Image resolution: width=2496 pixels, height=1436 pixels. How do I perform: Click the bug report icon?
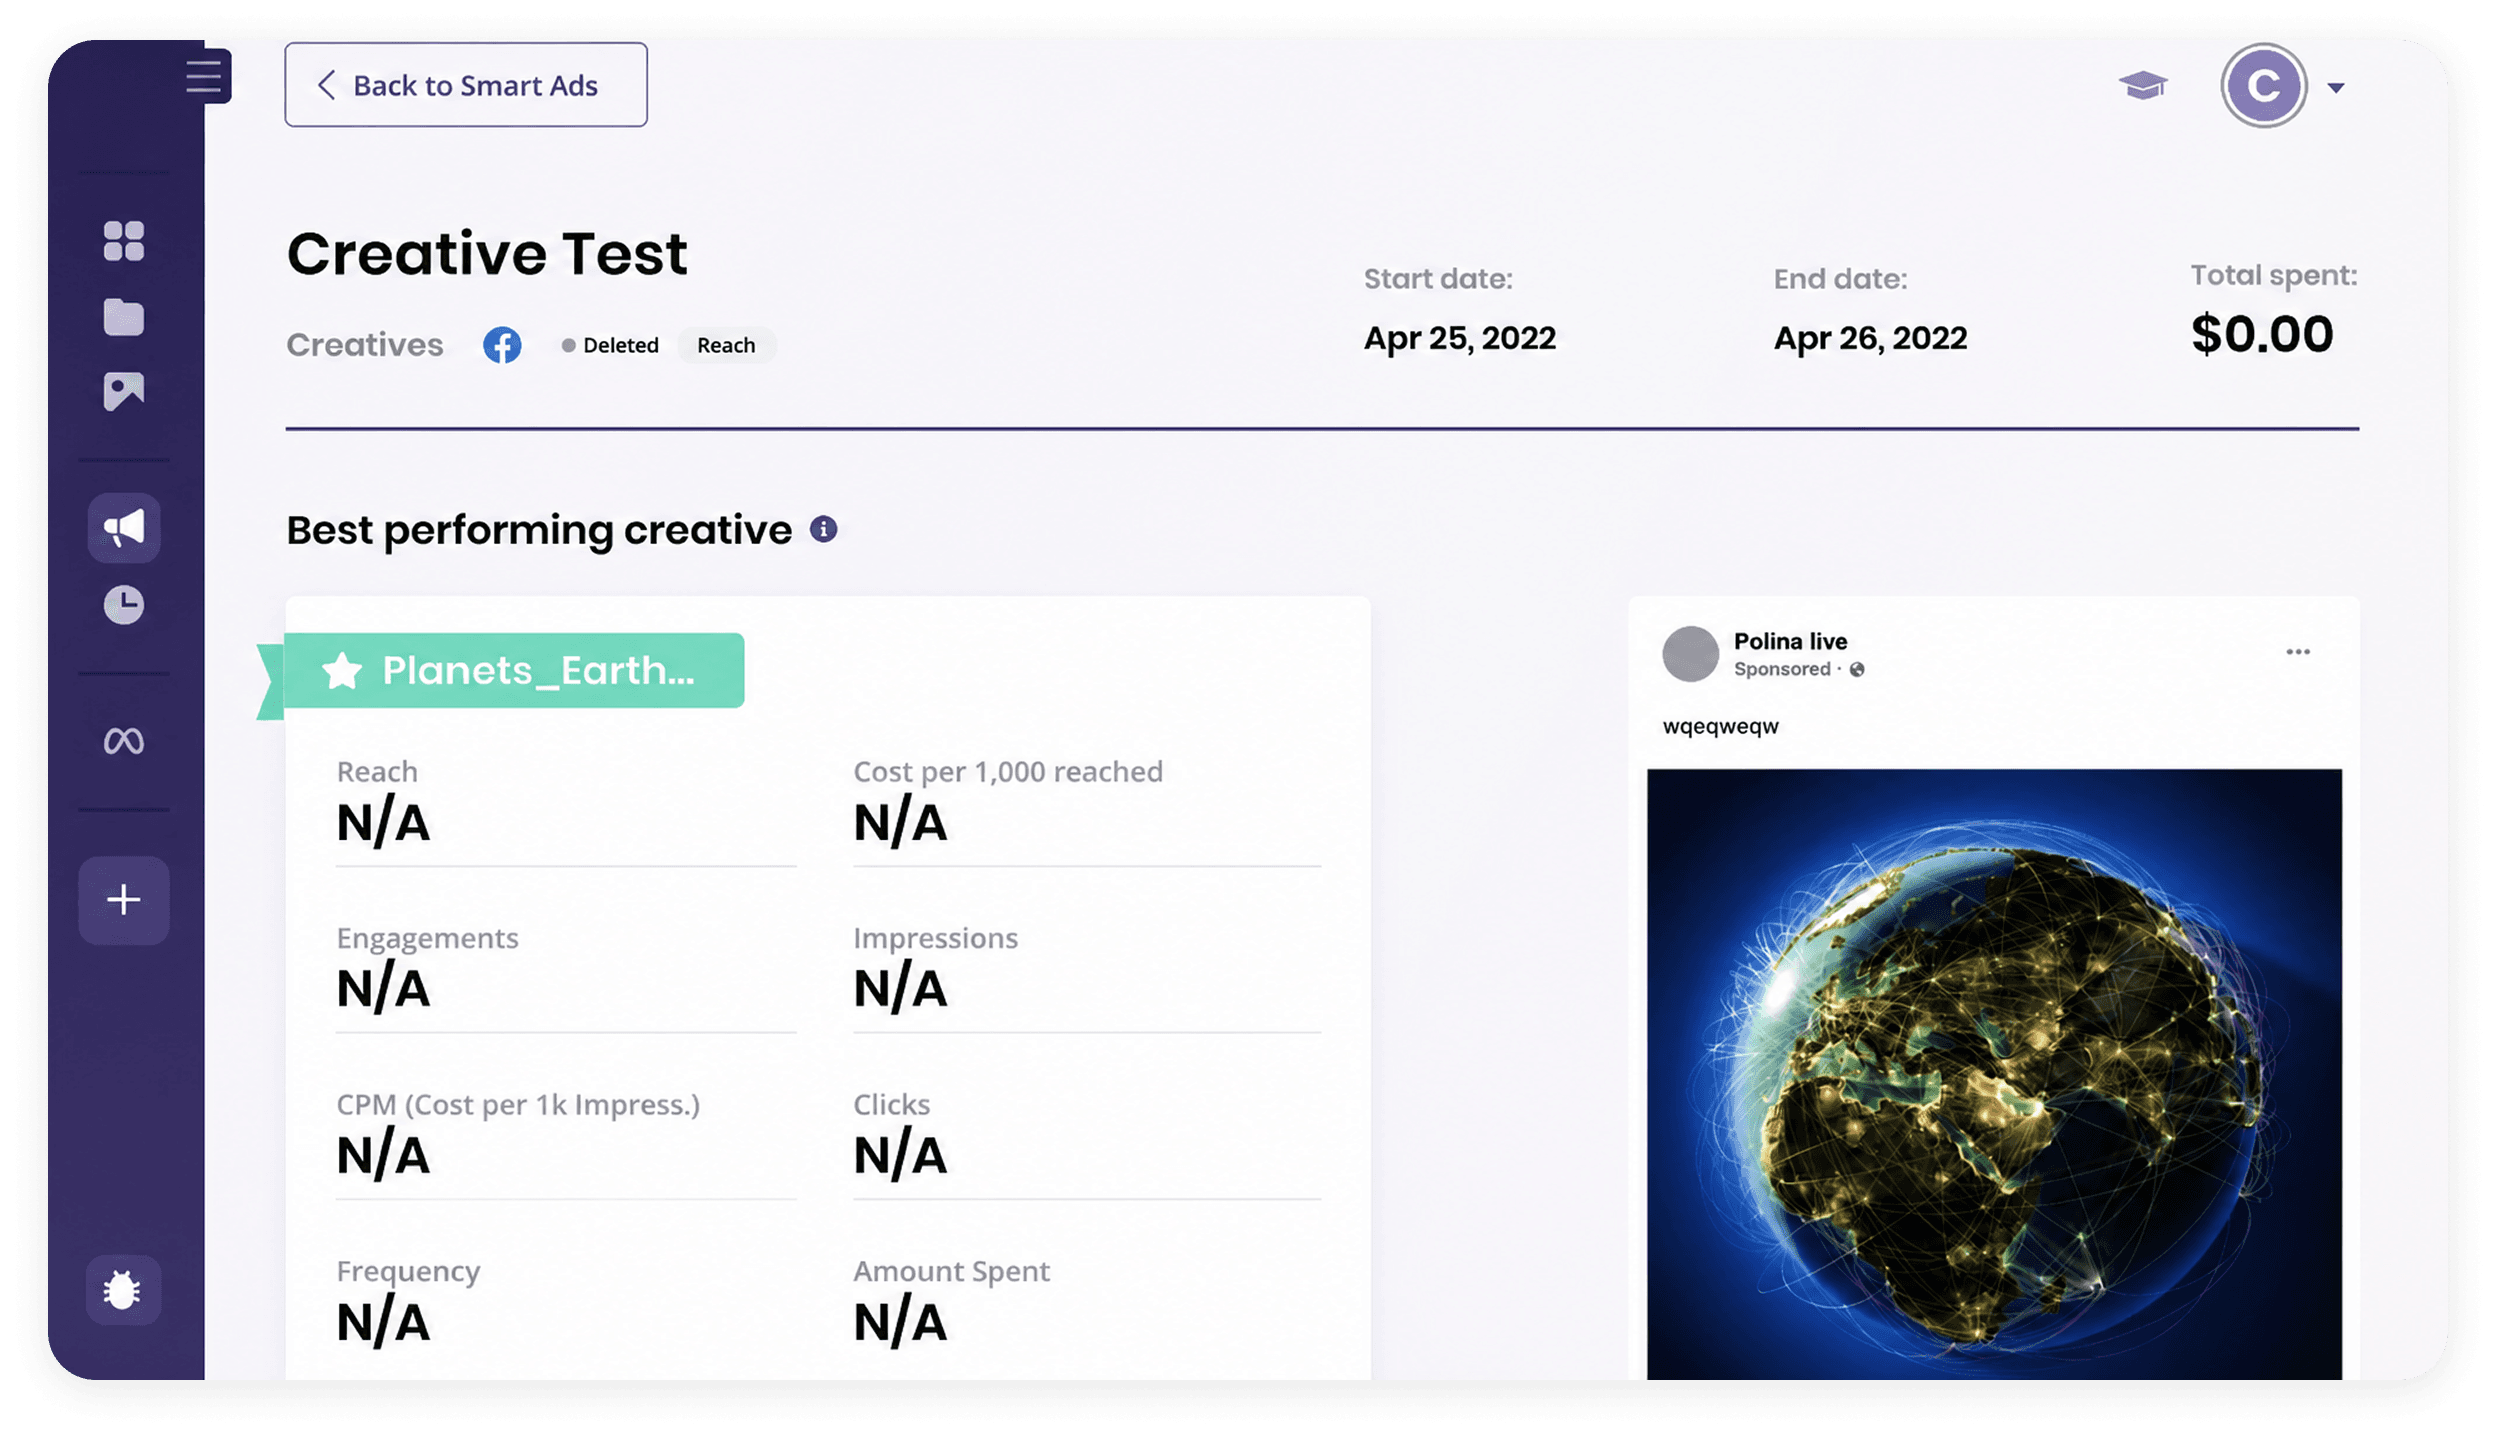pyautogui.click(x=123, y=1290)
